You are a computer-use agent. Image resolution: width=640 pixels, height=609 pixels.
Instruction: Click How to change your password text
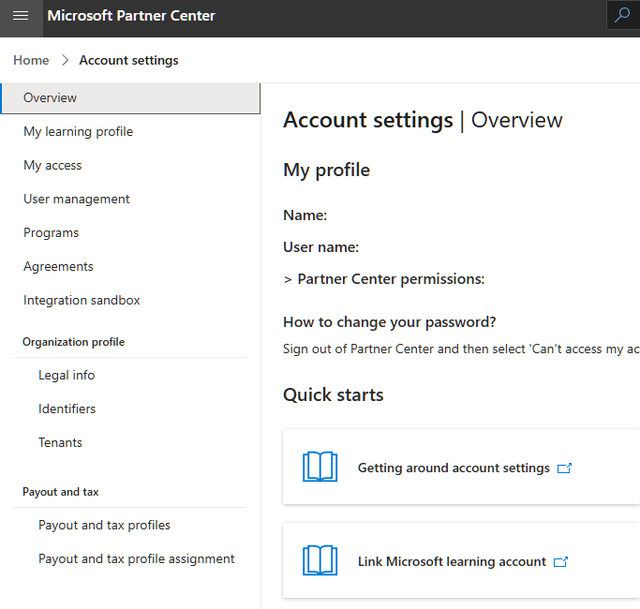[390, 322]
